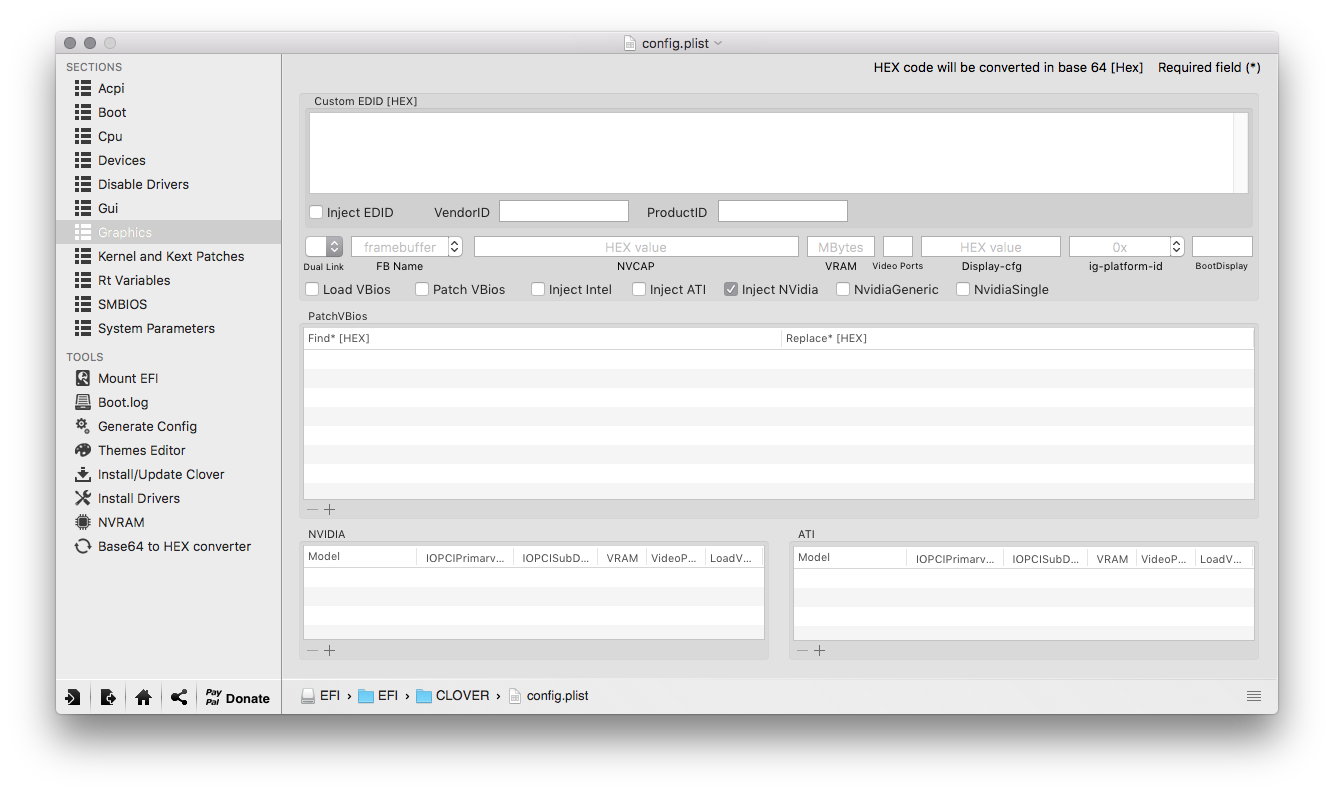
Task: Click the NVIDIA table VRAM column header
Action: (x=622, y=558)
